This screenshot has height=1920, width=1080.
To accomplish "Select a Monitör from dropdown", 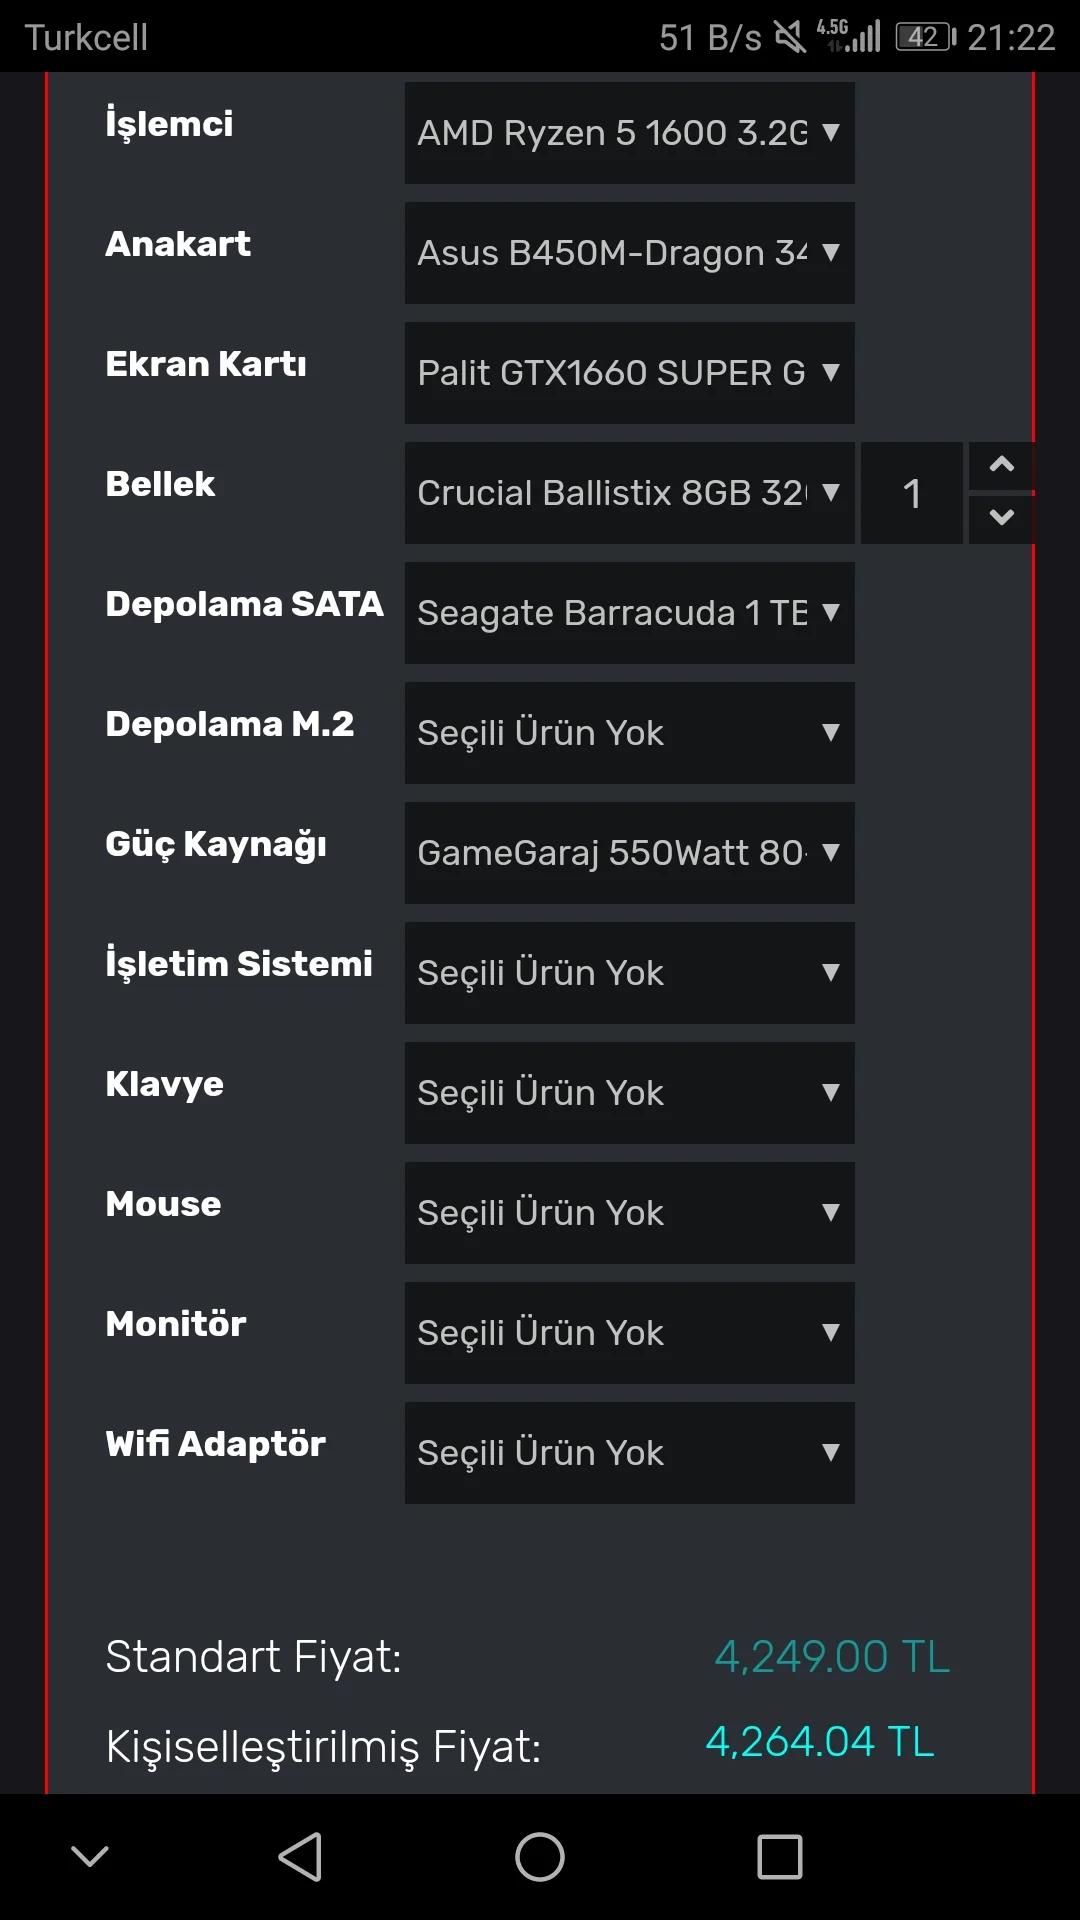I will (x=629, y=1333).
